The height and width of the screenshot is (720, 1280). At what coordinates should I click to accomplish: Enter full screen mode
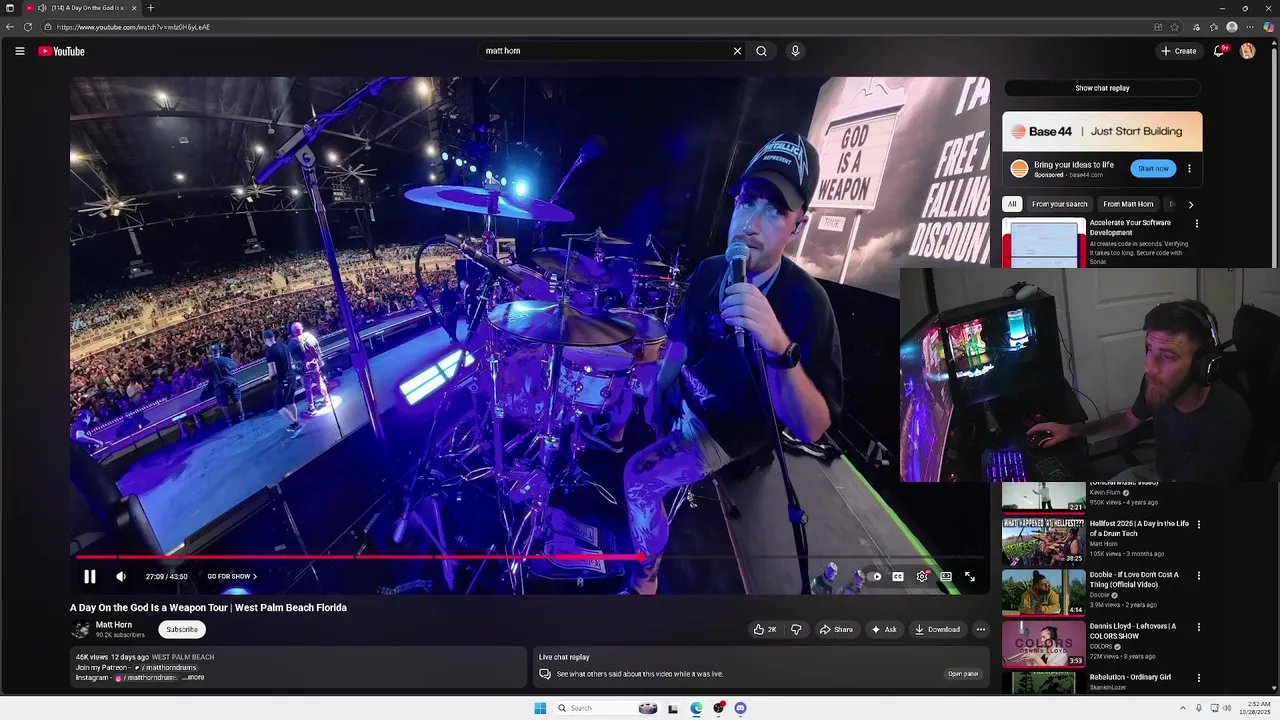[x=970, y=576]
